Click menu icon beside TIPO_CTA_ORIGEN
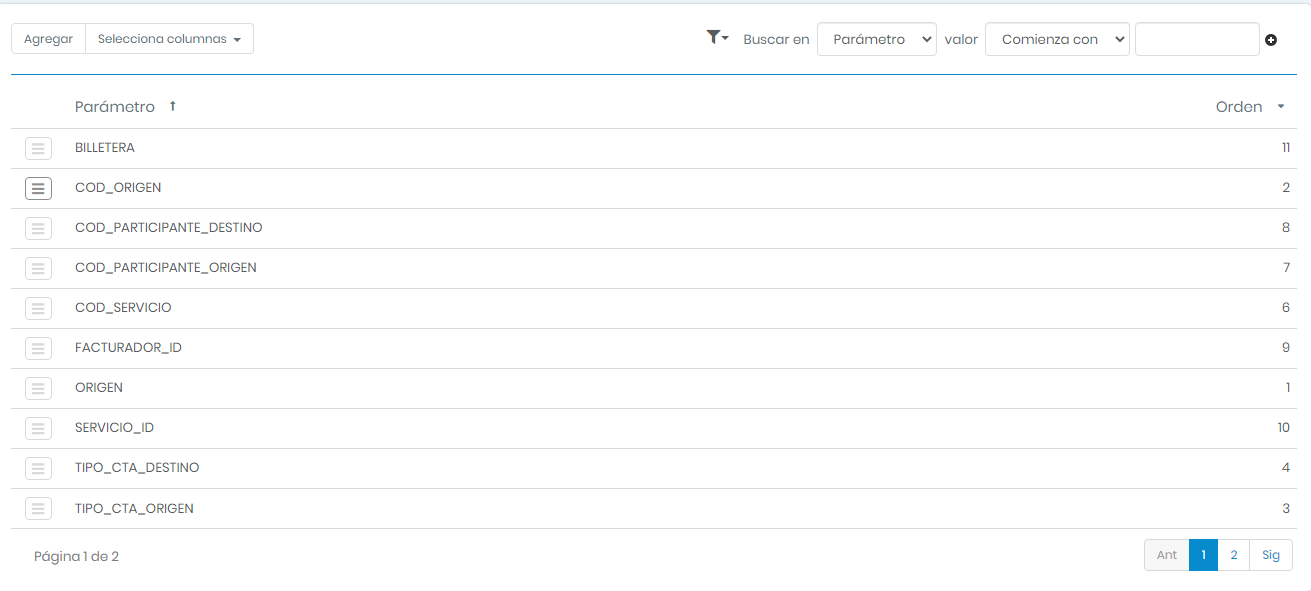The image size is (1311, 591). [x=38, y=508]
